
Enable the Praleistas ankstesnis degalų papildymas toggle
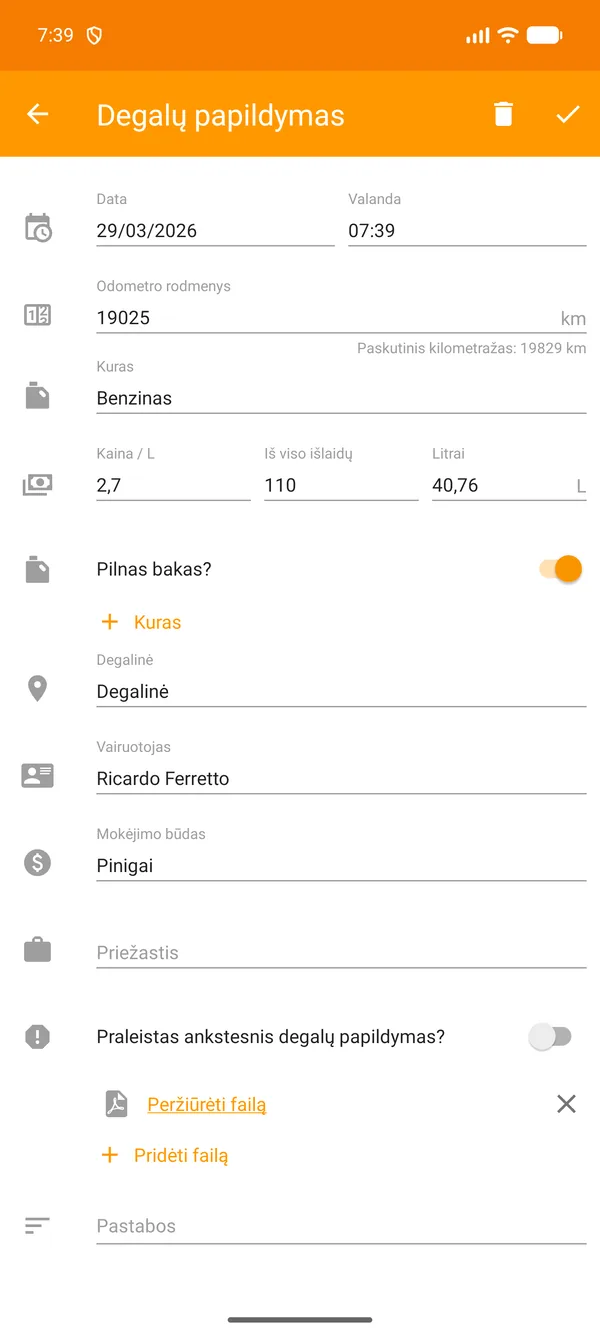[x=552, y=1037]
